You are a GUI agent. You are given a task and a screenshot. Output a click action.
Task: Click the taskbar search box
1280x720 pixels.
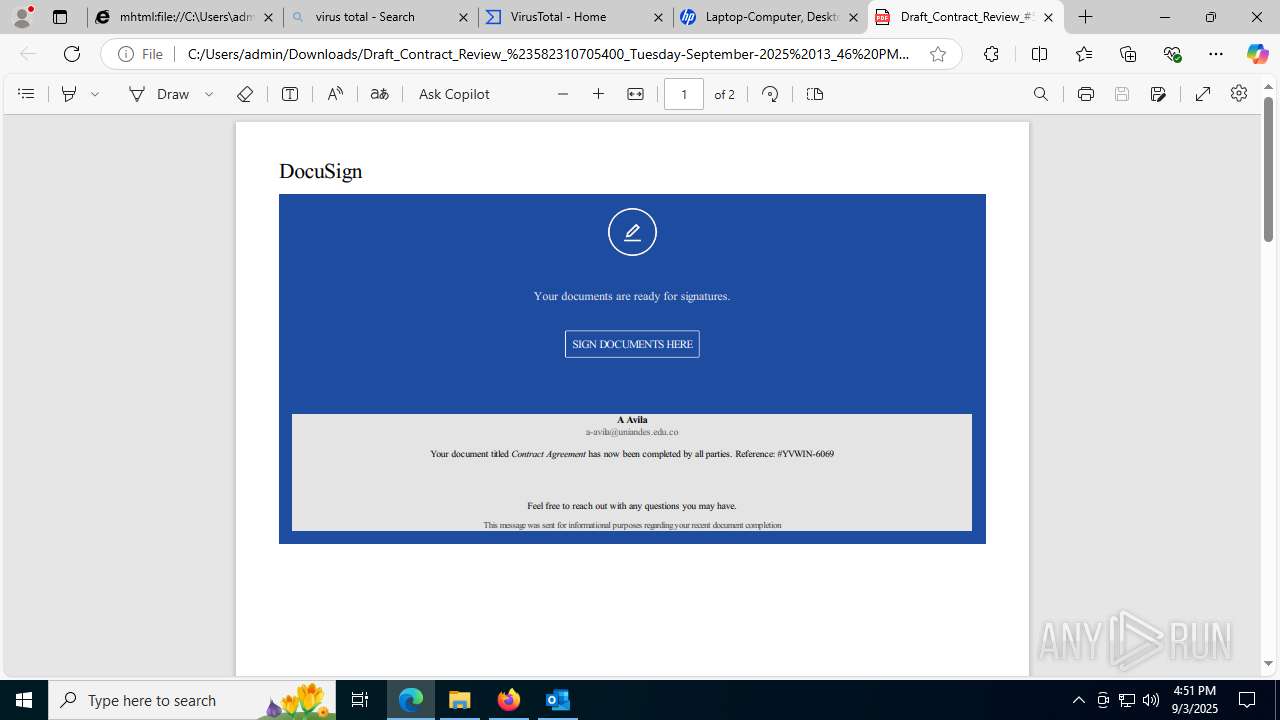point(194,700)
